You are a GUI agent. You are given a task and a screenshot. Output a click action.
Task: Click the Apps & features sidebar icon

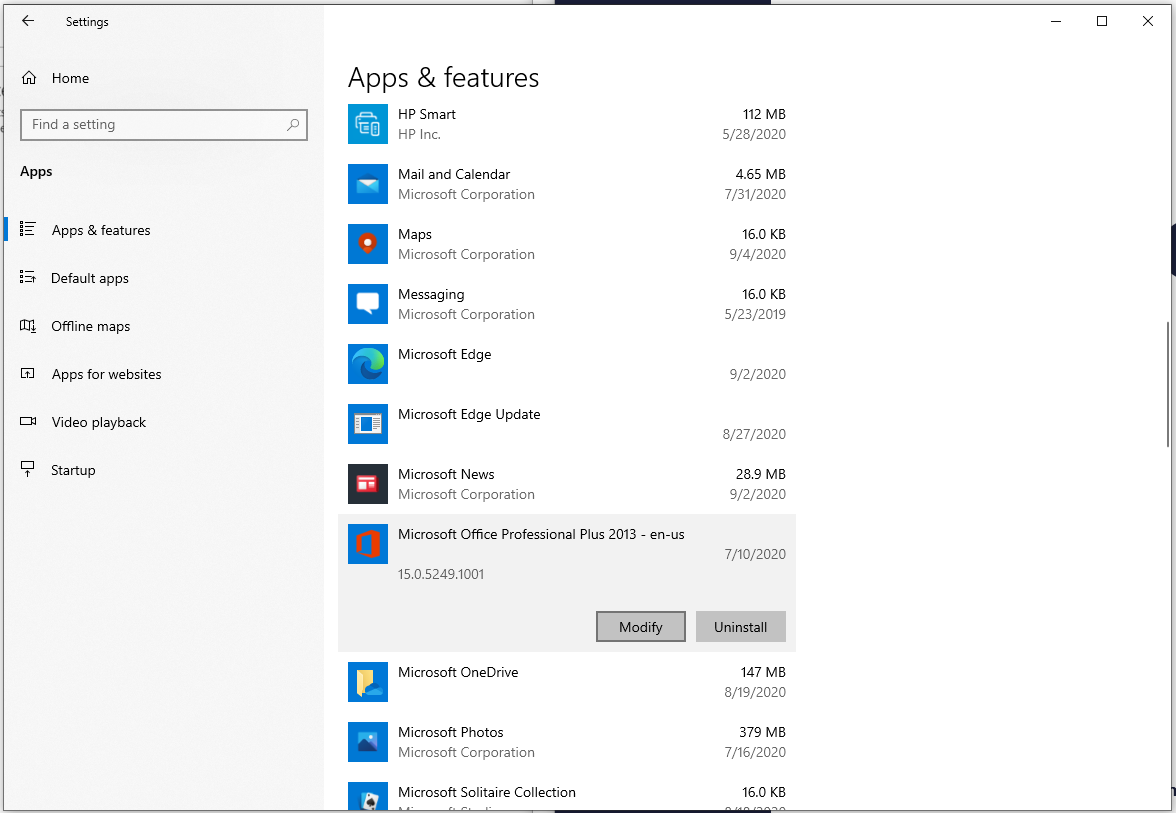click(28, 230)
